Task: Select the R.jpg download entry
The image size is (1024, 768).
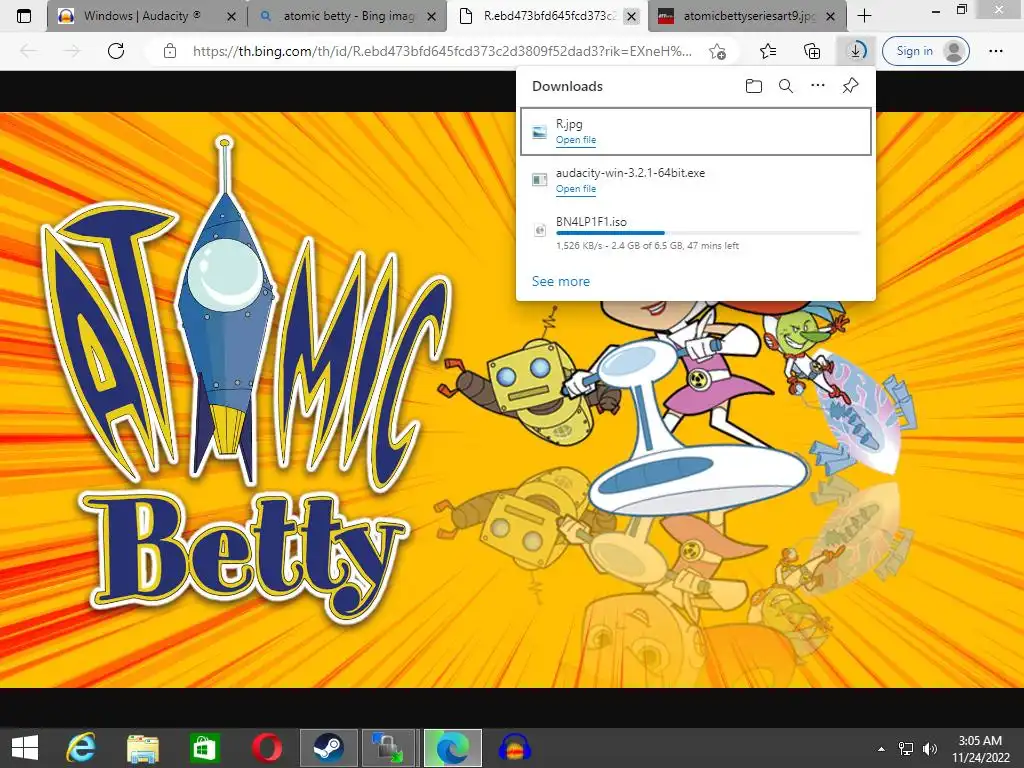Action: (696, 131)
